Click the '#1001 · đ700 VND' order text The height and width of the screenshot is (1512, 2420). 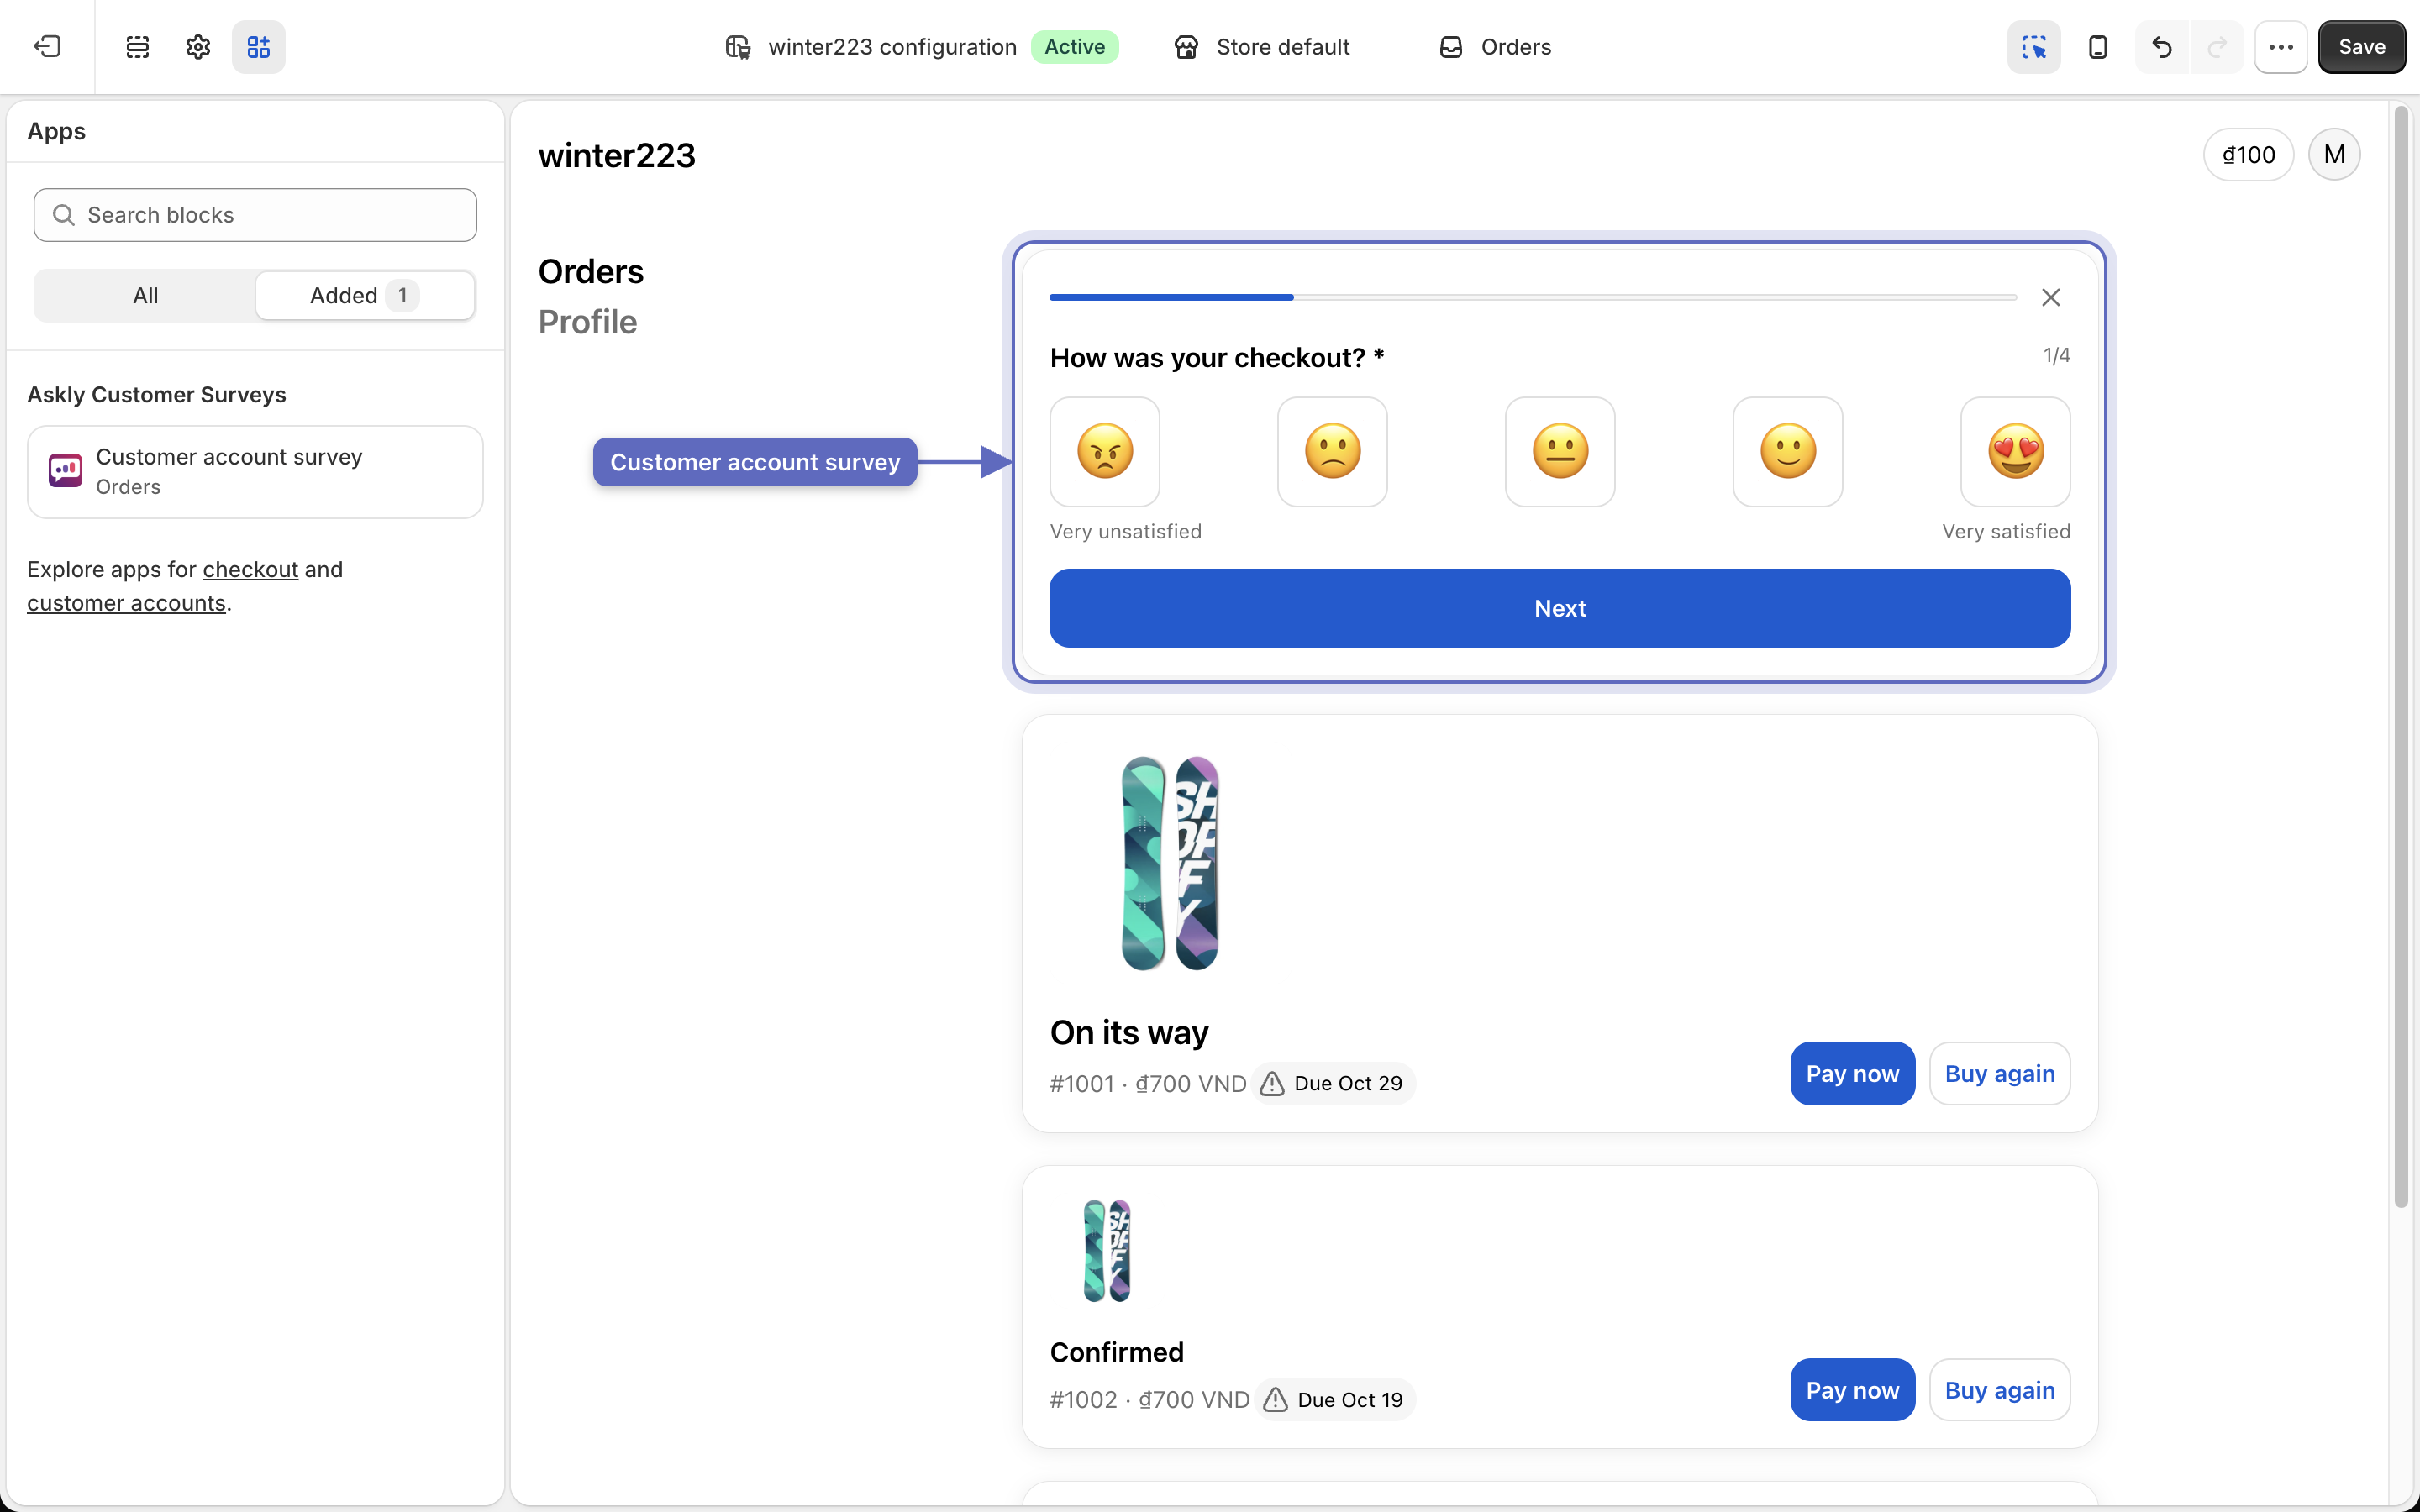[x=1148, y=1083]
